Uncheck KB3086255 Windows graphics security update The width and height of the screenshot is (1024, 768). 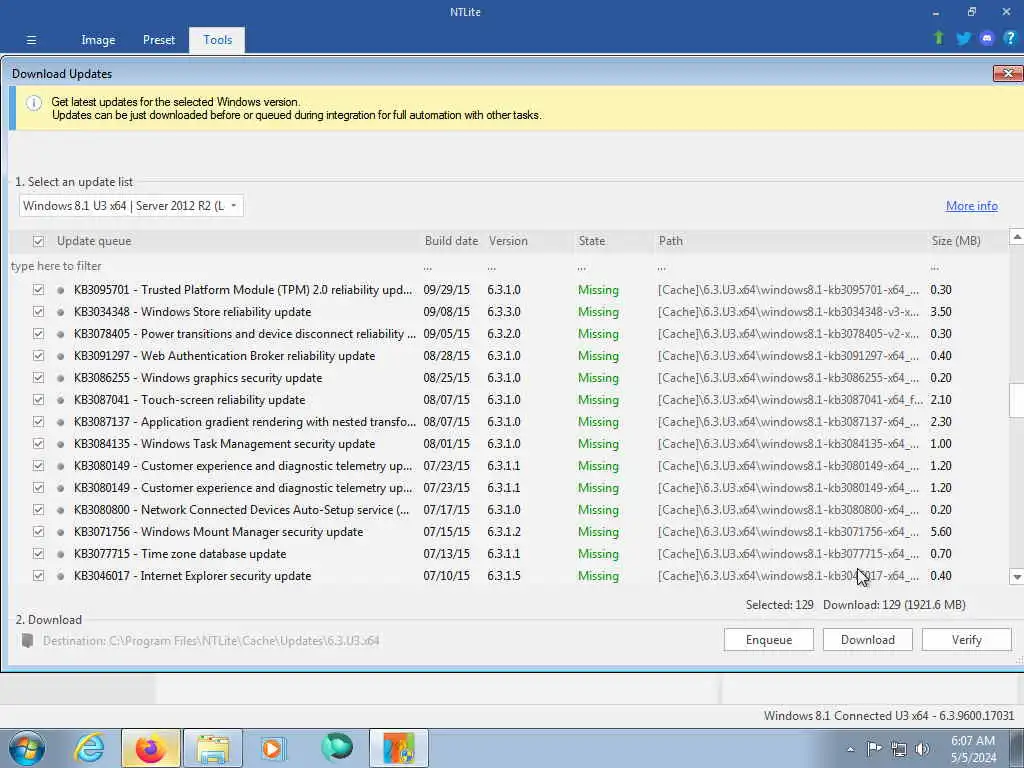(x=39, y=378)
